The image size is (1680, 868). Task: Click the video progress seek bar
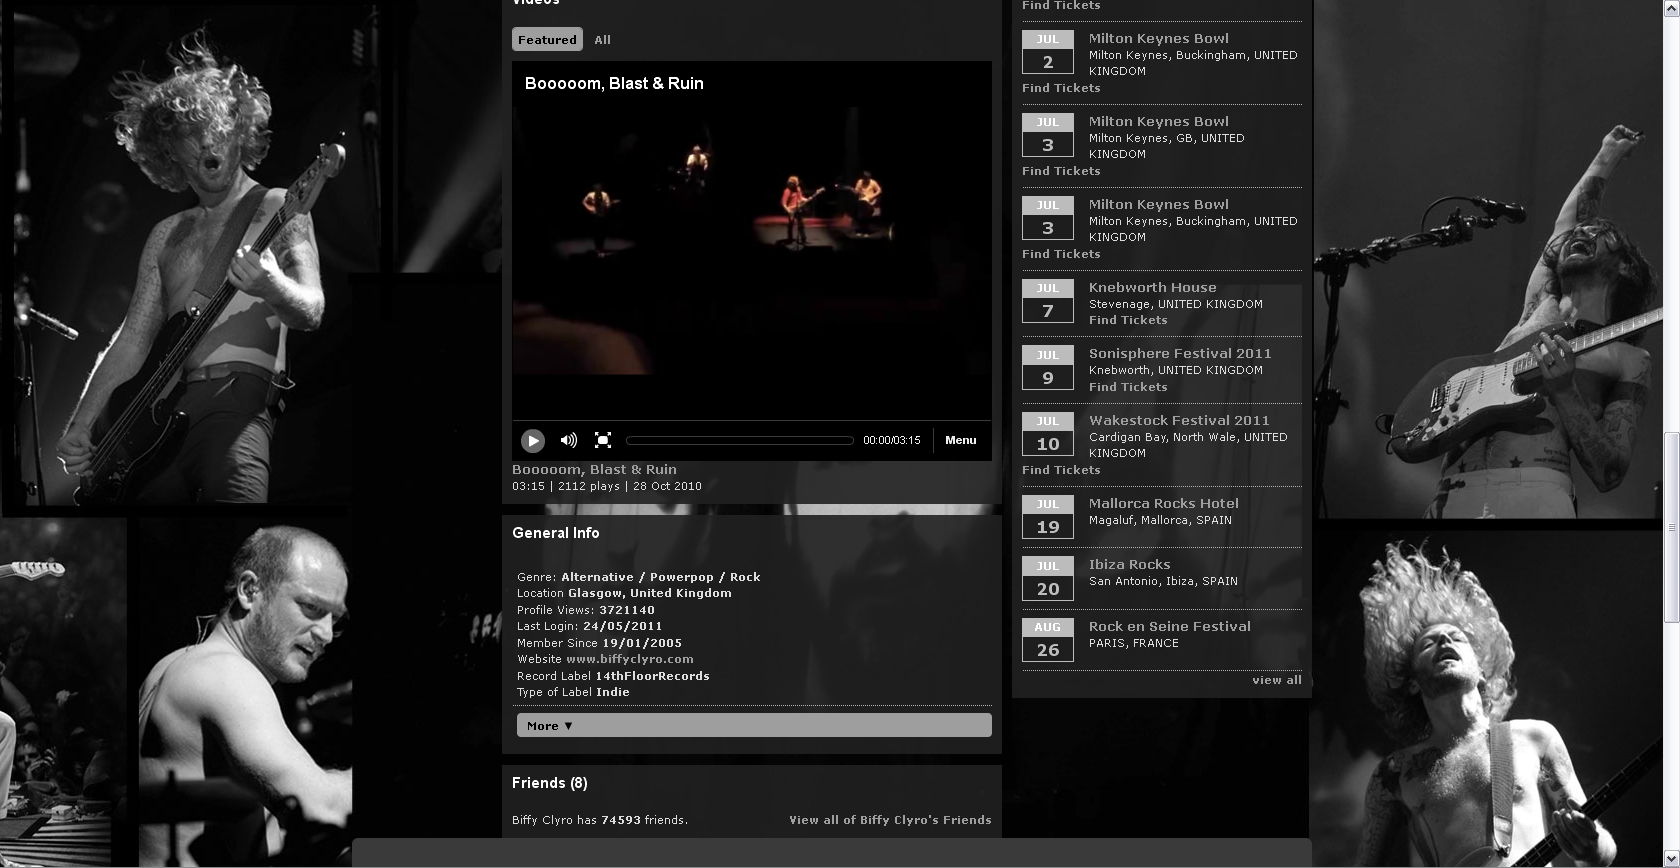pyautogui.click(x=739, y=440)
